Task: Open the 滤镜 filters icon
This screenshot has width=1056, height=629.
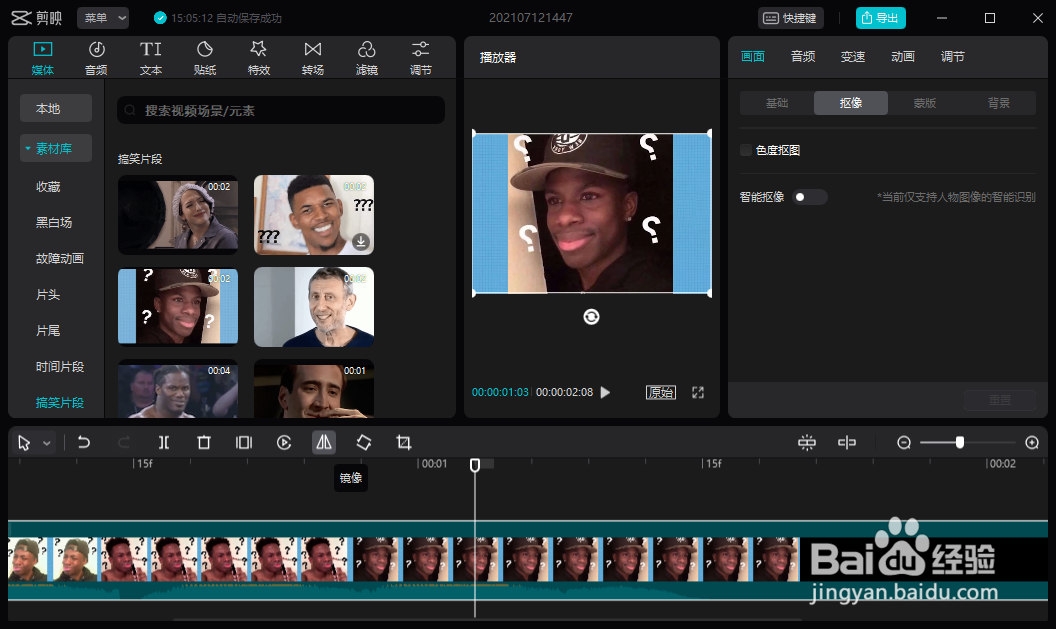Action: coord(366,58)
